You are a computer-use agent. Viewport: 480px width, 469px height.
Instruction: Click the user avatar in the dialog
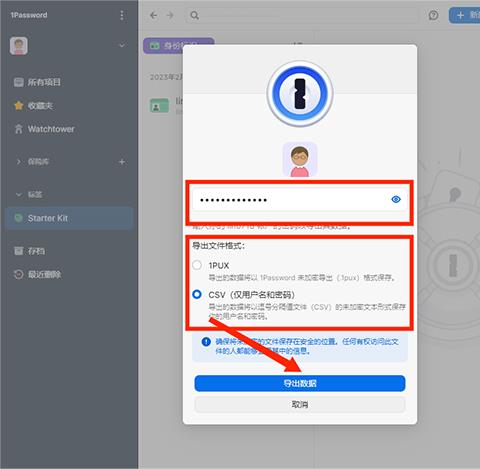[300, 159]
